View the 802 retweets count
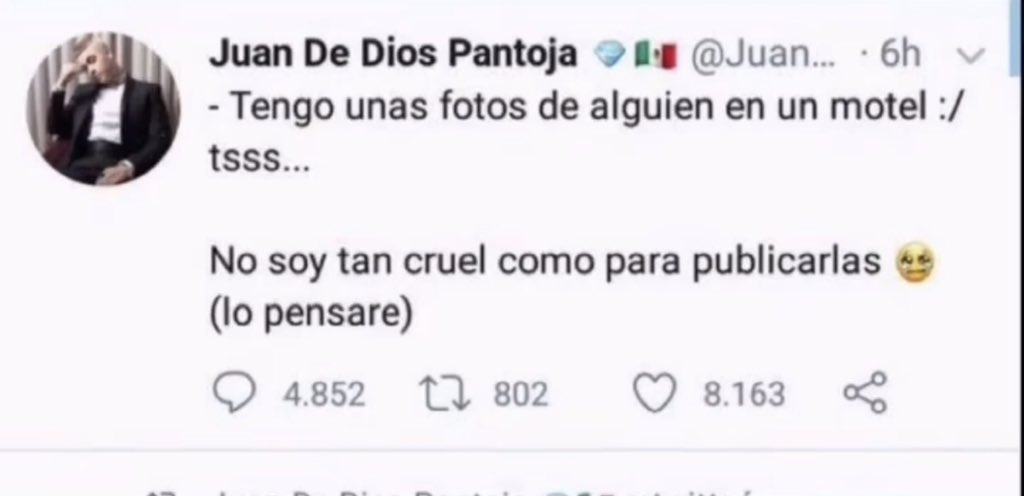 520,395
